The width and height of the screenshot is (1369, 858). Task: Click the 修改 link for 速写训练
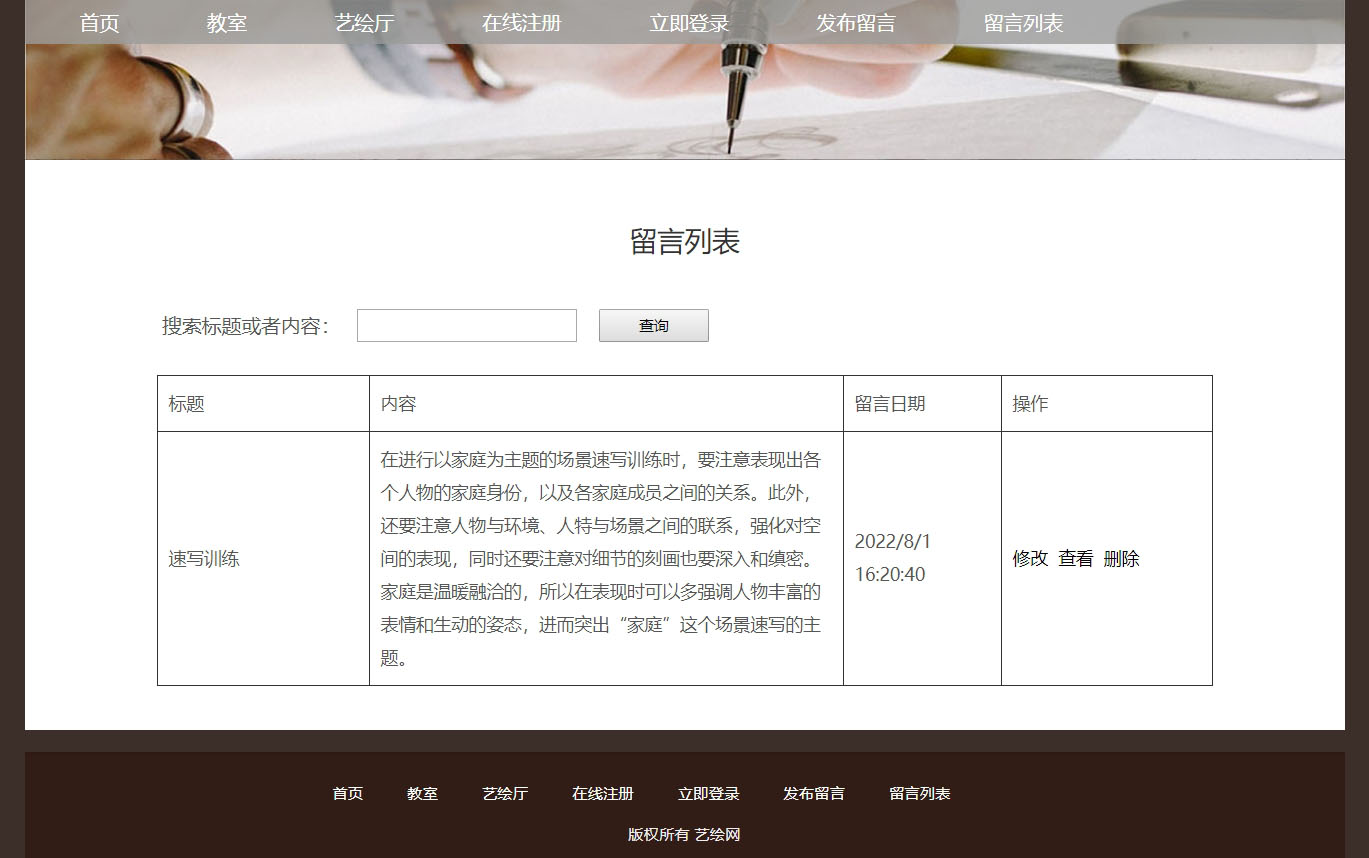[1030, 559]
